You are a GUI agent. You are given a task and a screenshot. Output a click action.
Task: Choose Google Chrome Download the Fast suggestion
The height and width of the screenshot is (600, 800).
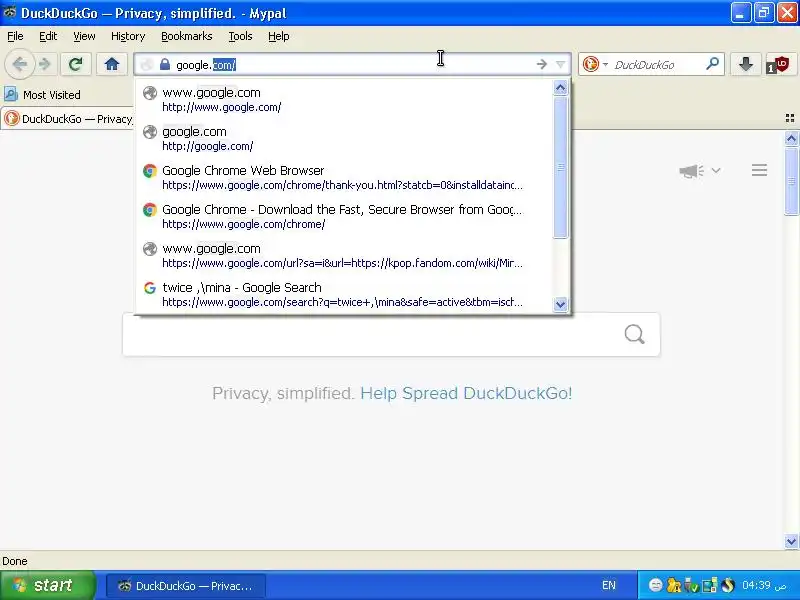click(x=344, y=216)
